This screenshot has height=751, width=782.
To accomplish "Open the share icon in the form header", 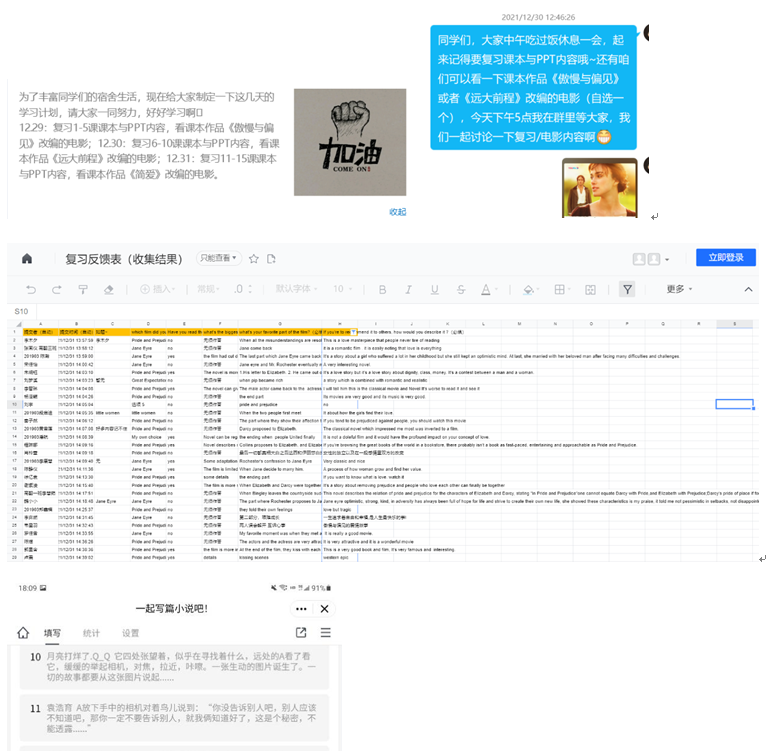I will pos(301,633).
